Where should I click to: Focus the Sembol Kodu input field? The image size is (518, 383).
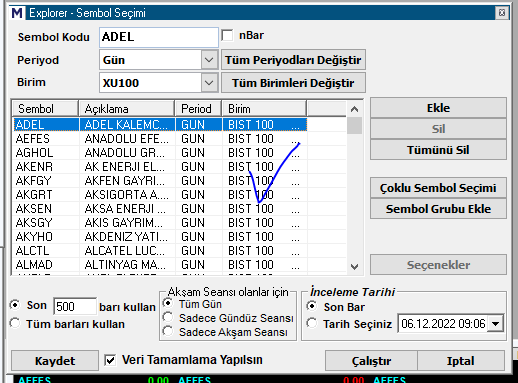[x=159, y=37]
